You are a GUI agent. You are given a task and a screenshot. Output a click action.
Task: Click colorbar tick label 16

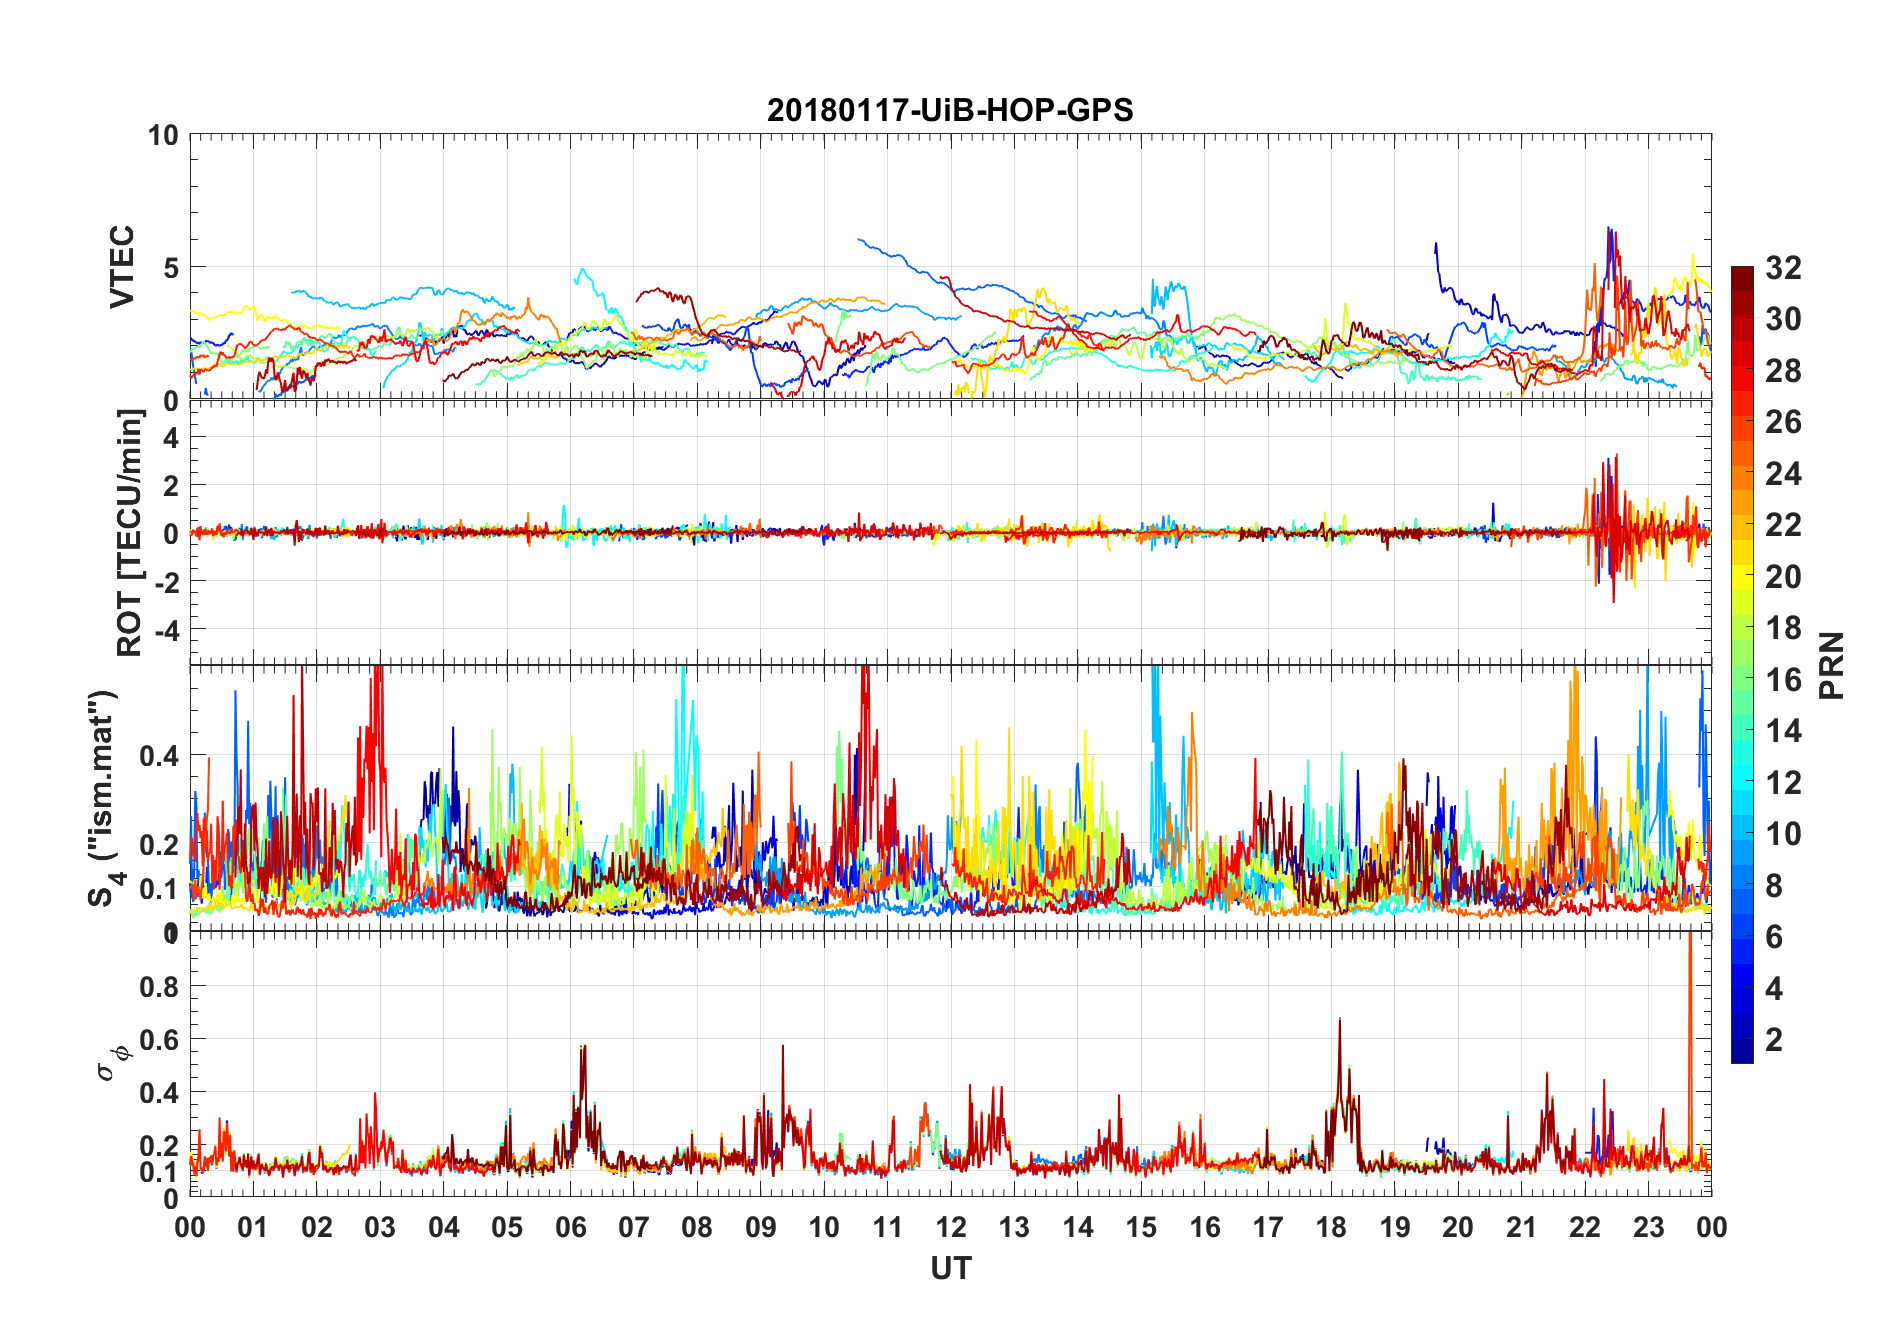click(1783, 680)
